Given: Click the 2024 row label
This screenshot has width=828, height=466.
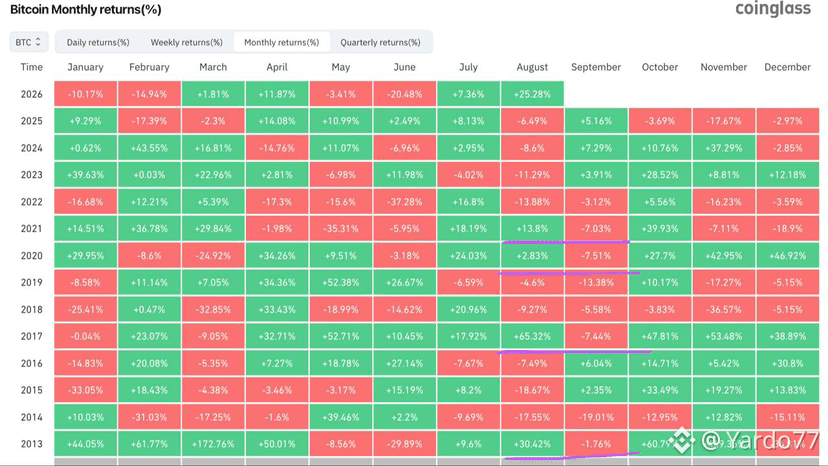Looking at the screenshot, I should coord(32,148).
